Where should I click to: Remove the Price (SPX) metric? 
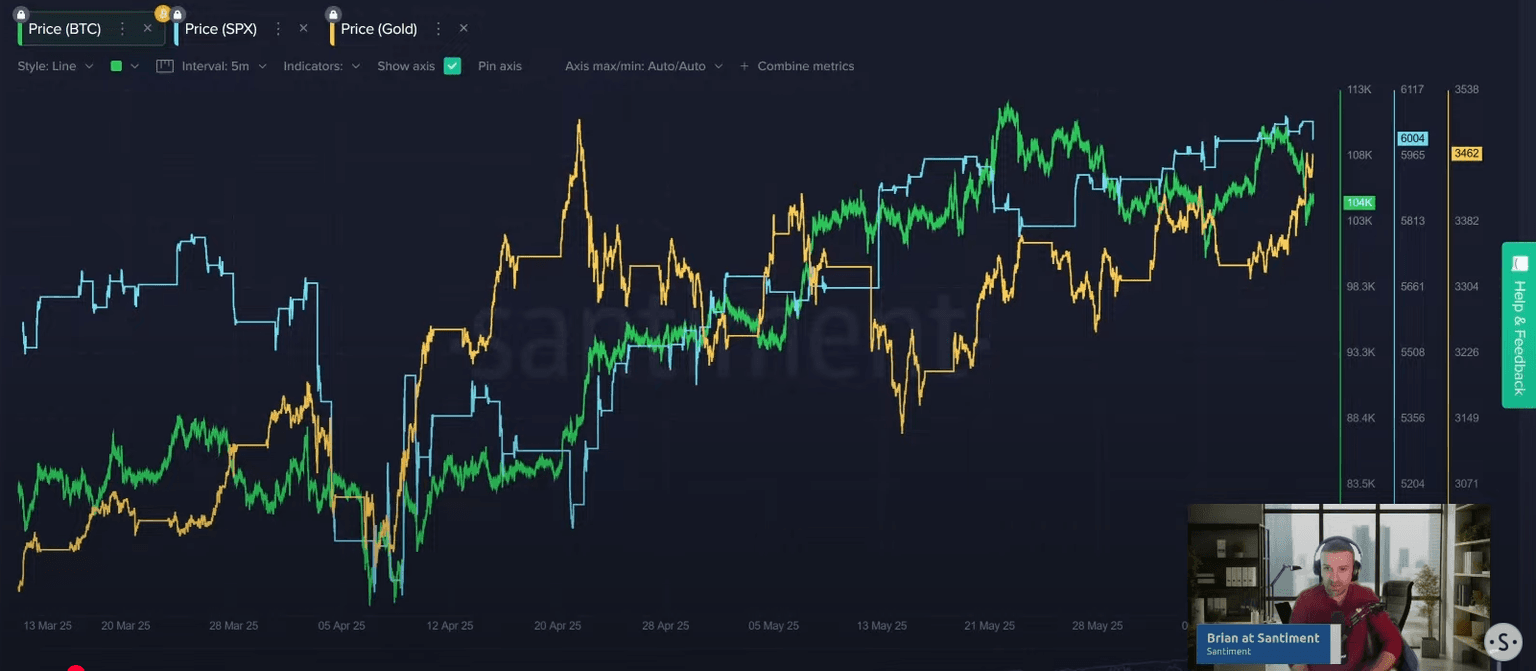[304, 29]
